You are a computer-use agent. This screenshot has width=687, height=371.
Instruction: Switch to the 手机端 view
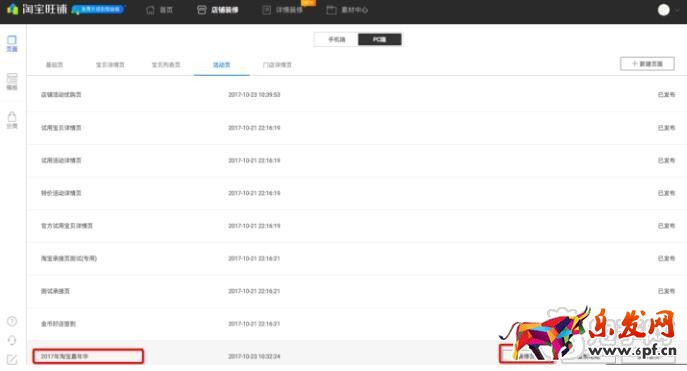tap(336, 39)
